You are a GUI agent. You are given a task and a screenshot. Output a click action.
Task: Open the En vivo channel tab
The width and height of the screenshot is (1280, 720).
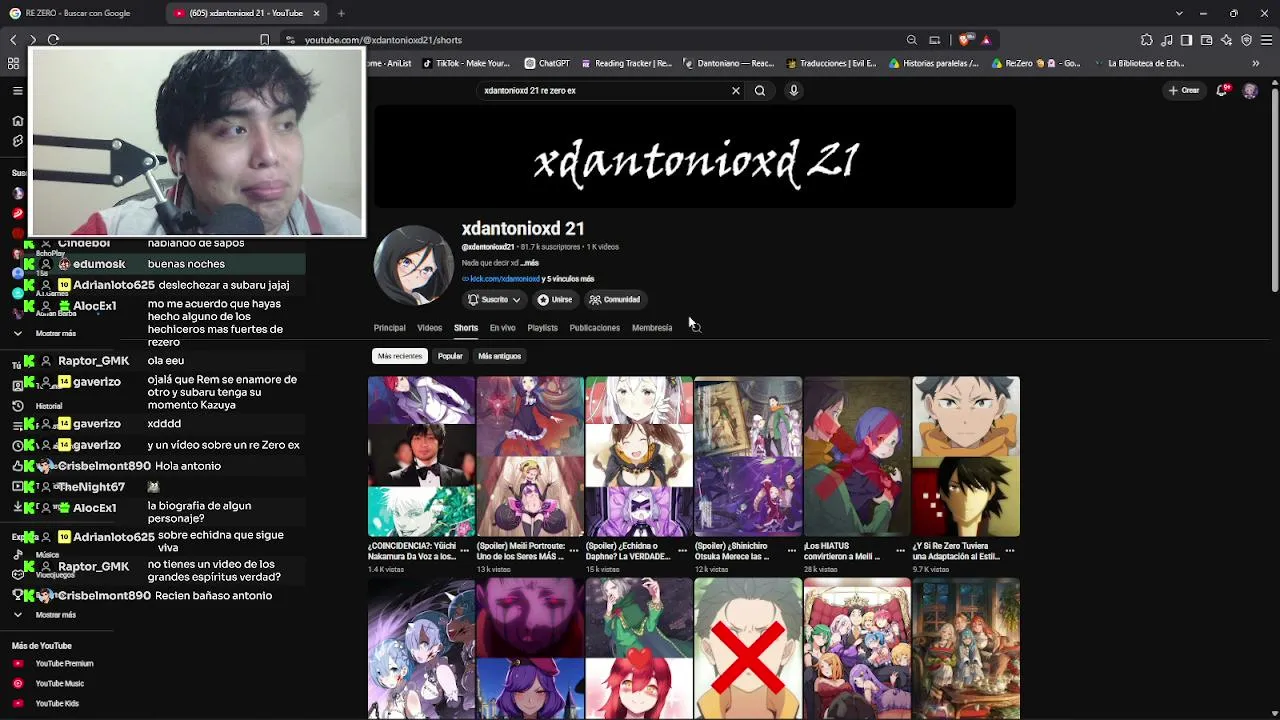coord(503,328)
